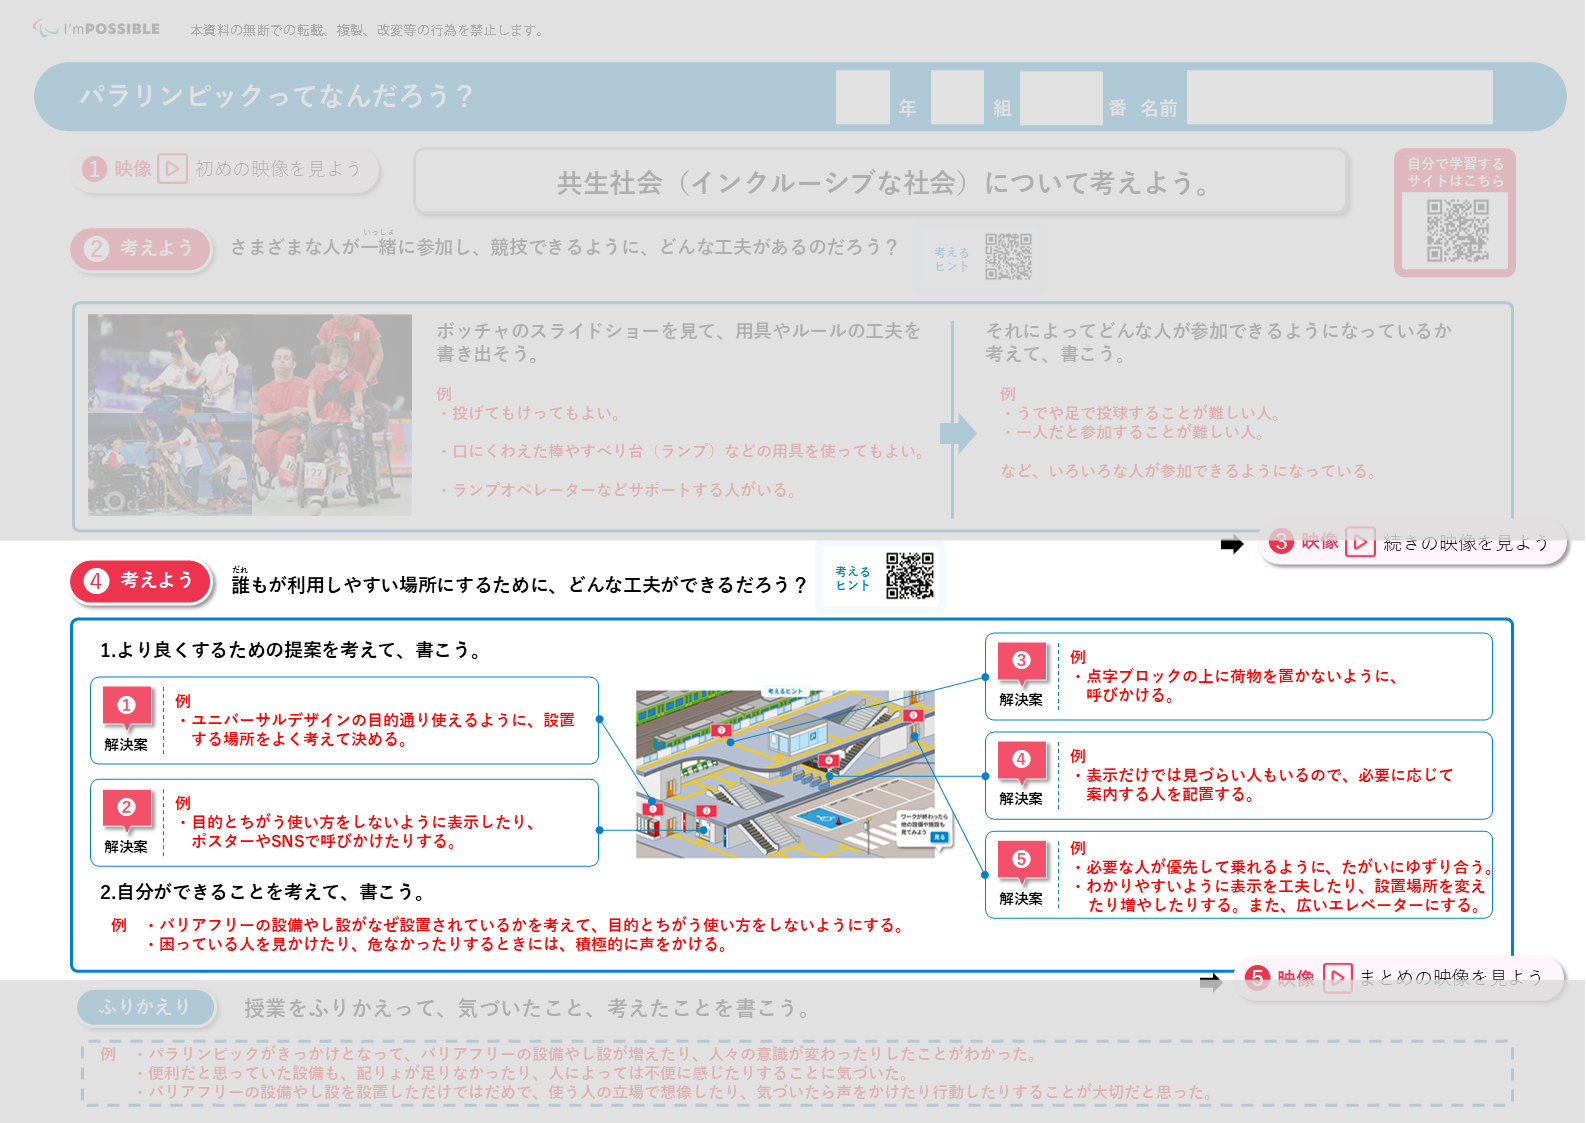Click the I'mPOSSIBLE logo
Viewport: 1587px width, 1123px height.
click(97, 29)
